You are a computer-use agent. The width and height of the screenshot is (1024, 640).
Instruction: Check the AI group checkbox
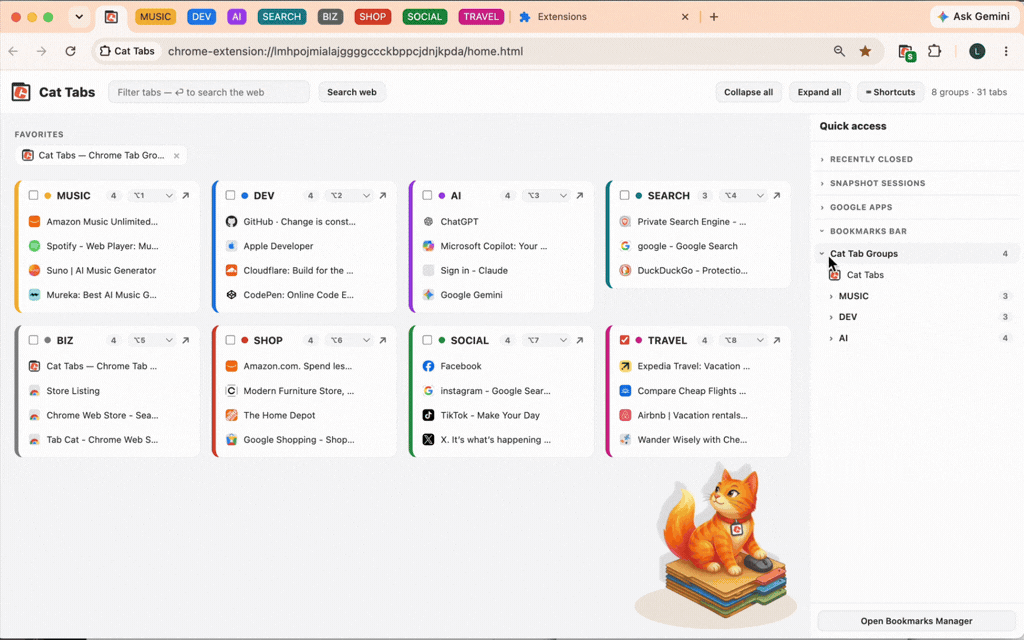click(x=427, y=195)
